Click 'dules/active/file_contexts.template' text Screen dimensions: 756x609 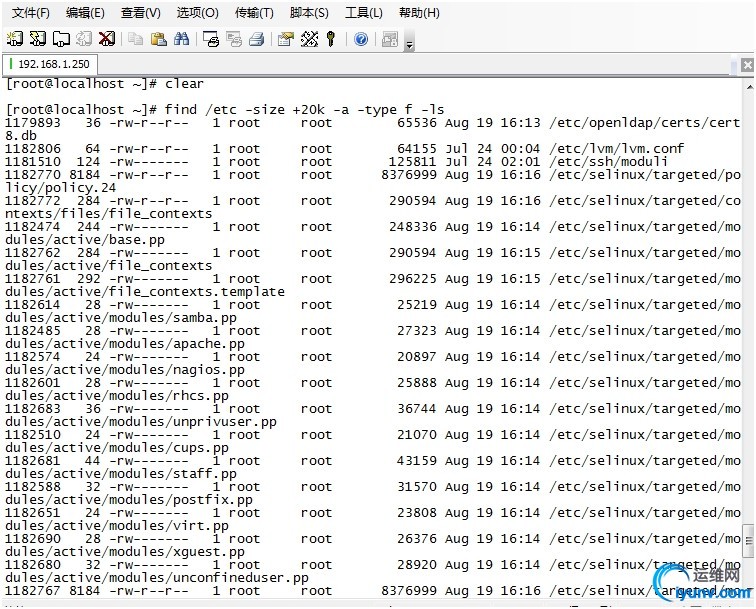(x=145, y=292)
